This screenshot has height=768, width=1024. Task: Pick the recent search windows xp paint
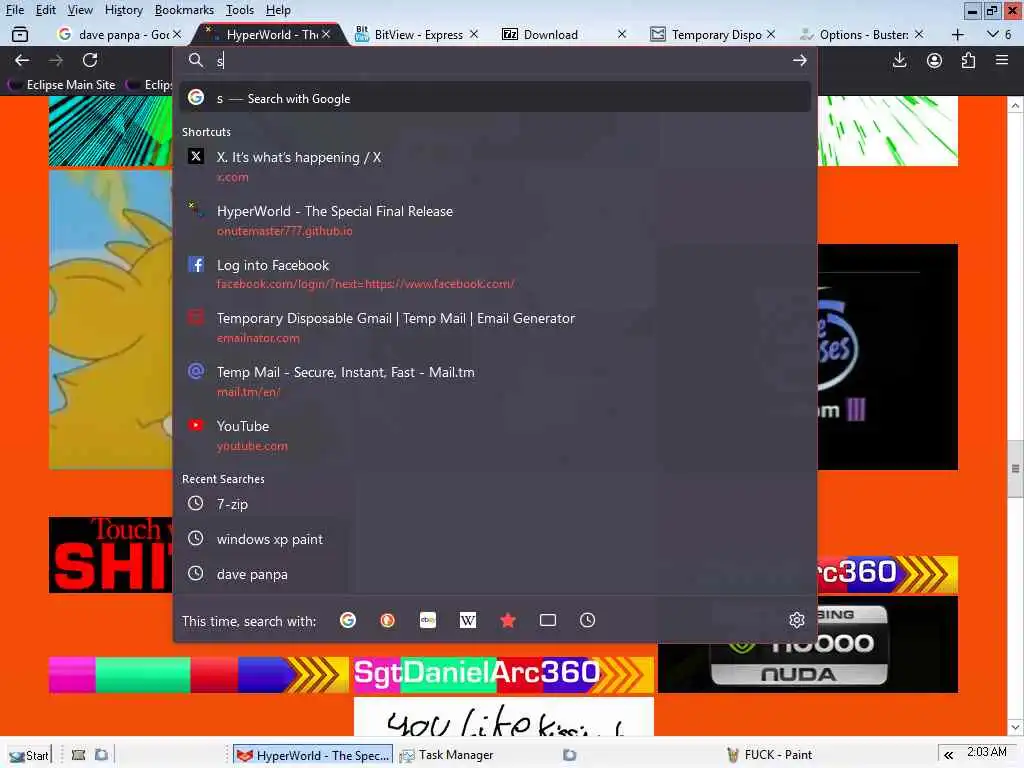coord(495,539)
